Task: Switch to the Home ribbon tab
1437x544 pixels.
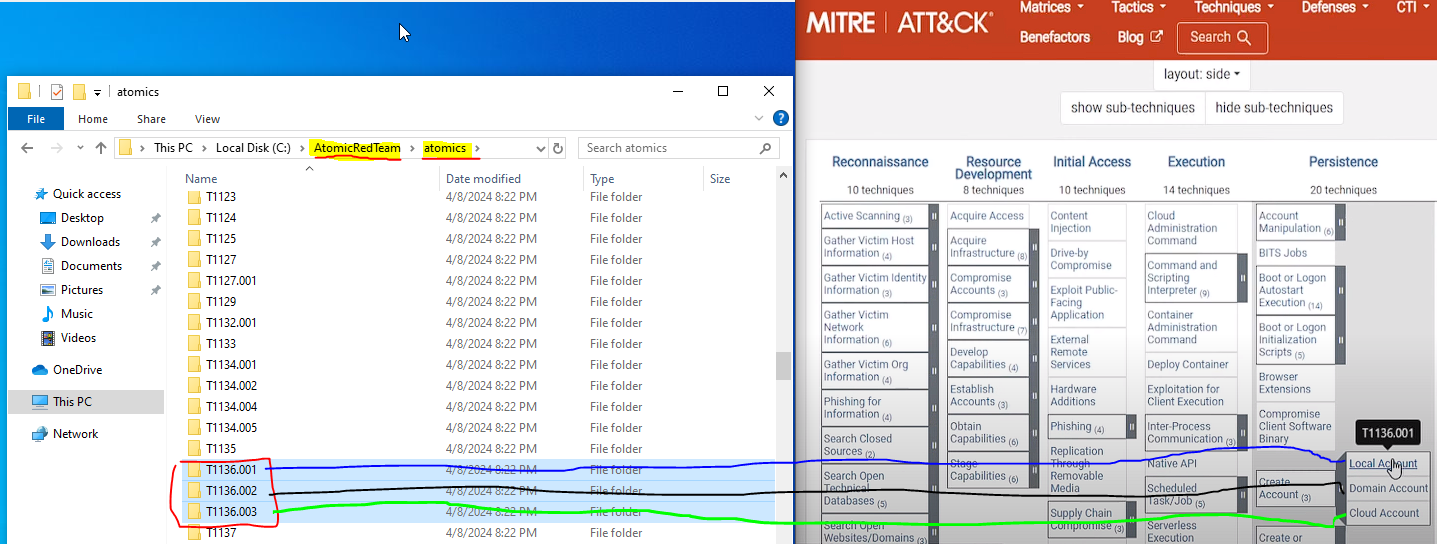Action: [x=93, y=119]
